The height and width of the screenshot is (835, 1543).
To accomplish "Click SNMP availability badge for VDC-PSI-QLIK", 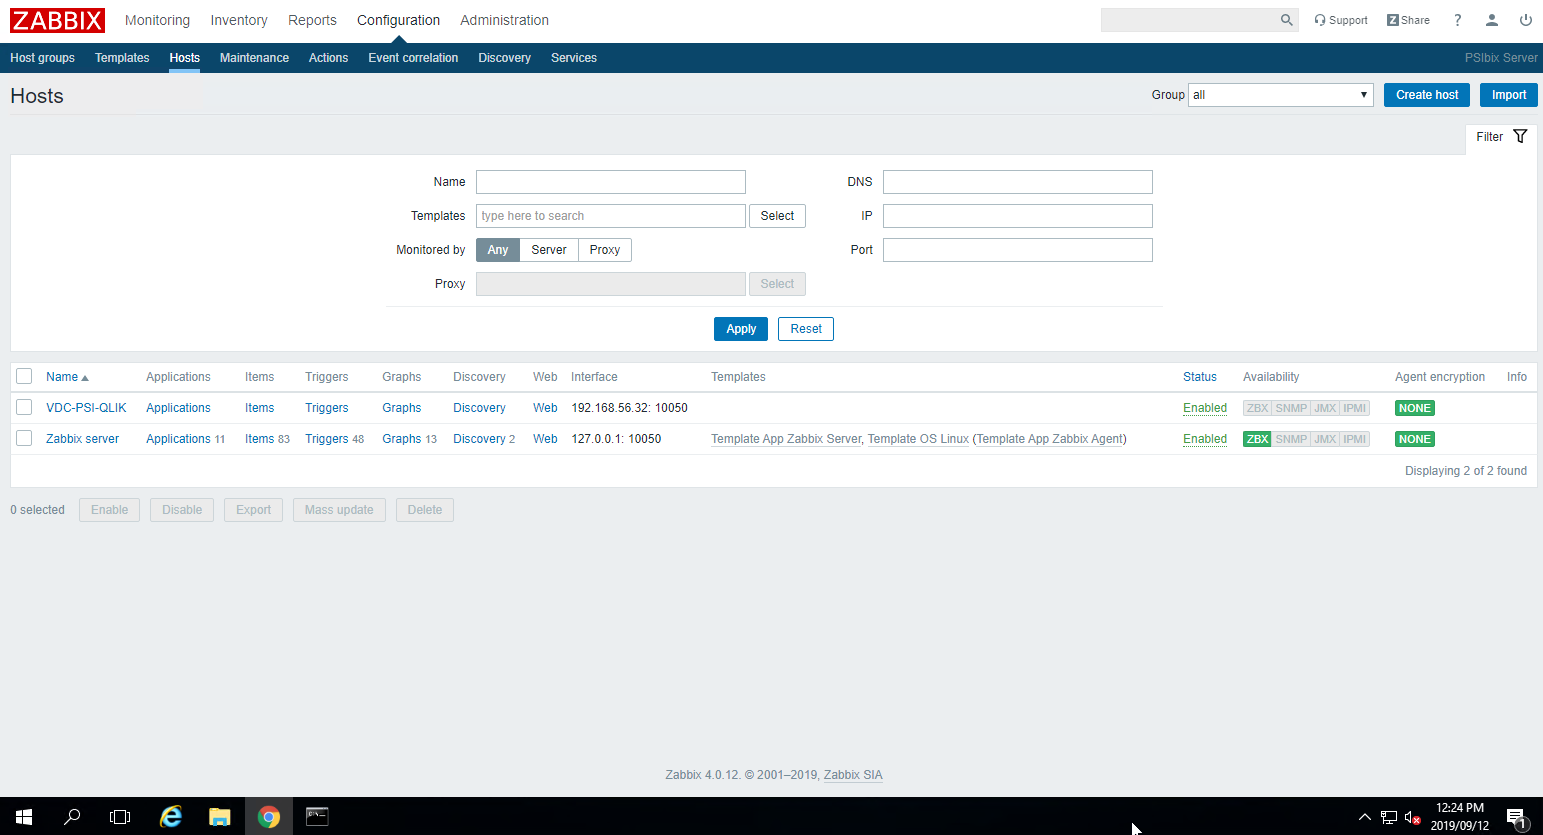I will pos(1291,408).
